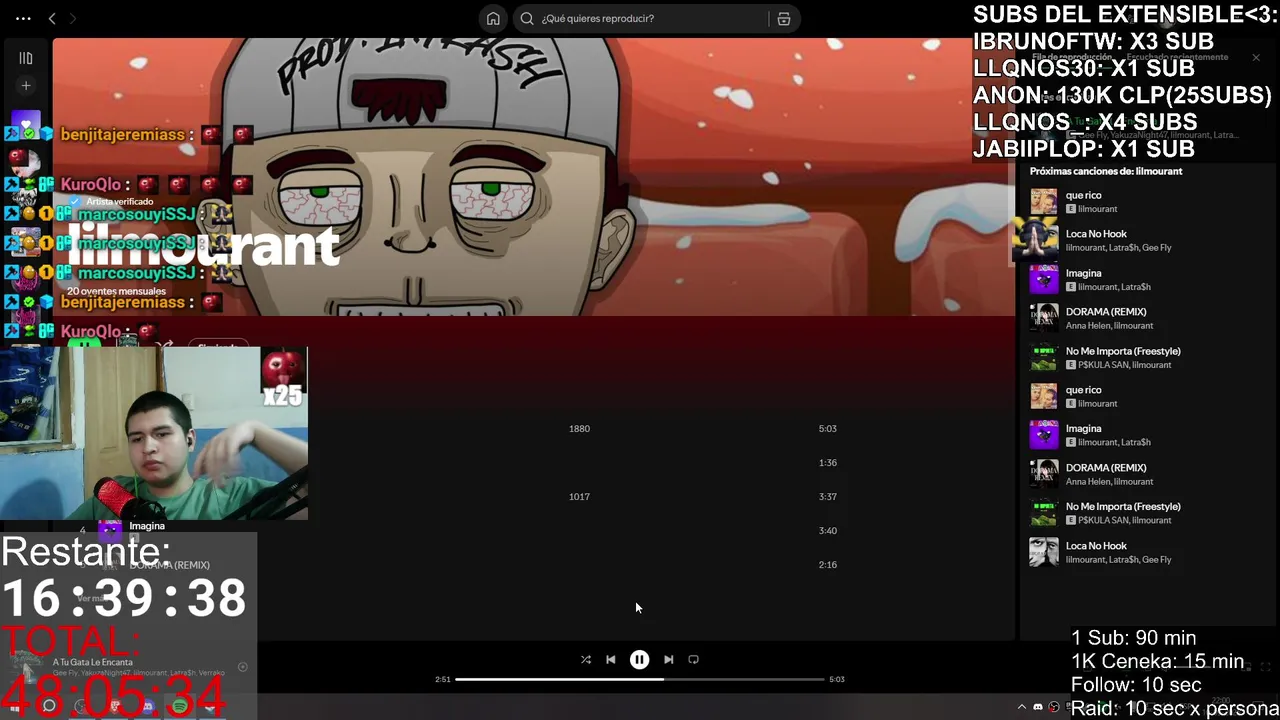Click the elapsed time 2:51 label
The image size is (1280, 720).
coord(442,679)
